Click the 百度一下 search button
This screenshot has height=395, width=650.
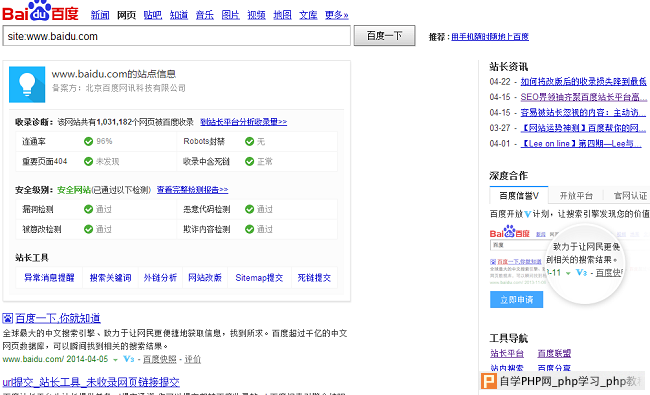pos(384,36)
